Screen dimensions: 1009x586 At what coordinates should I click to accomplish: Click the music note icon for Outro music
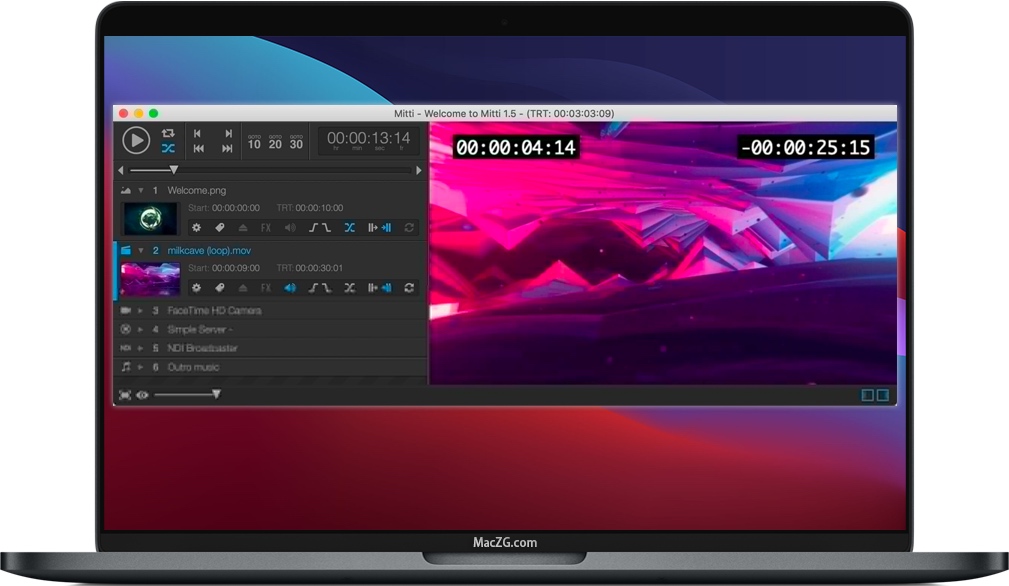(x=125, y=367)
